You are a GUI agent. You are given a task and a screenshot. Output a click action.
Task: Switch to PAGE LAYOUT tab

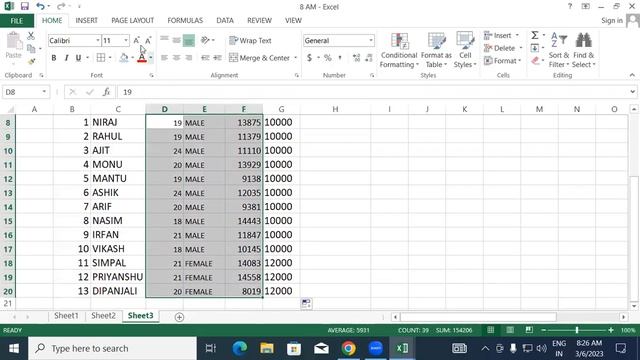[133, 20]
